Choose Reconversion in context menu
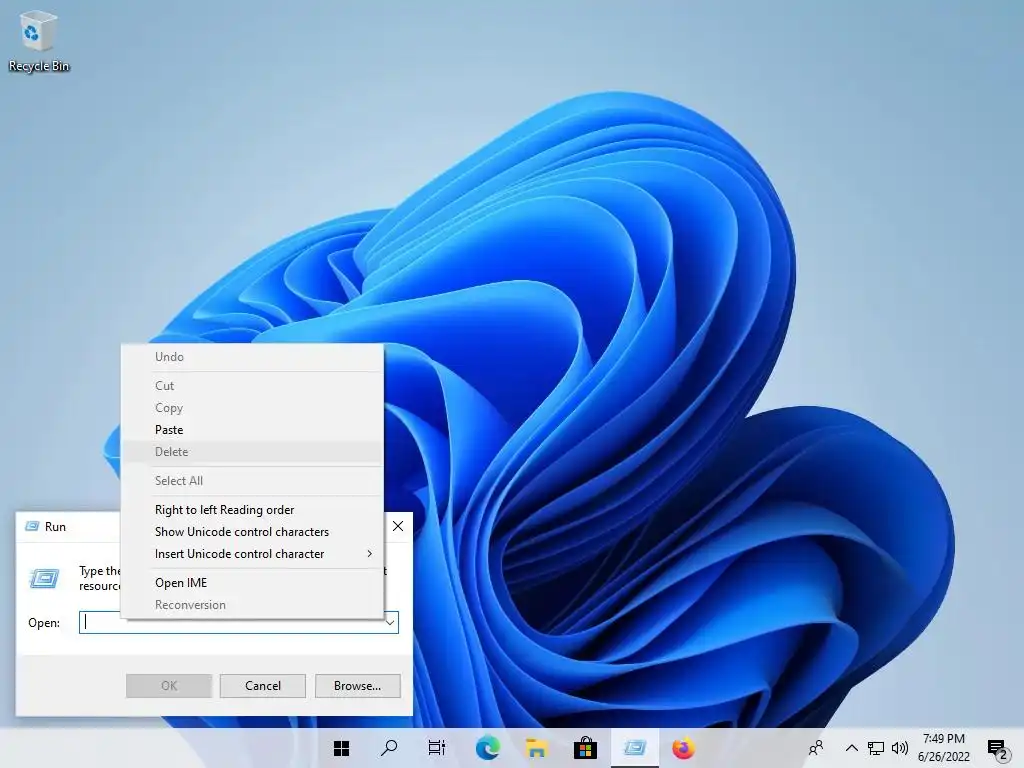The width and height of the screenshot is (1024, 768). pos(252,605)
